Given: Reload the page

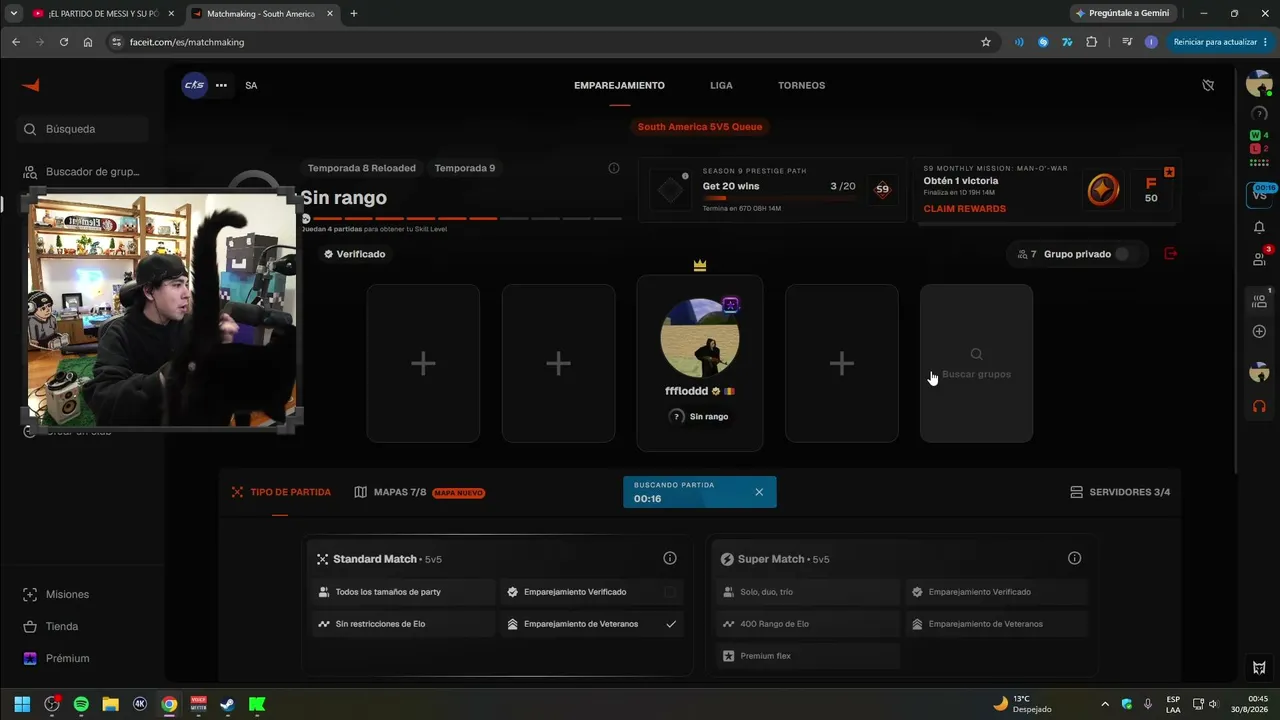Looking at the screenshot, I should click(64, 42).
